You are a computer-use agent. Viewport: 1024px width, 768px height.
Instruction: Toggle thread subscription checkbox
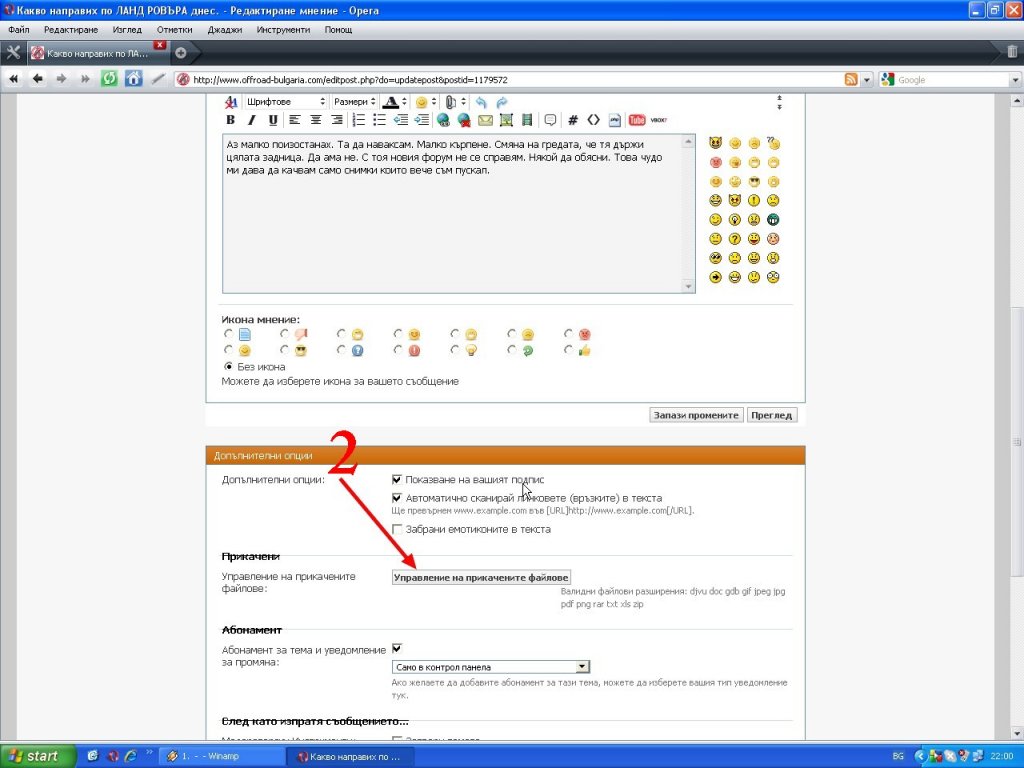pyautogui.click(x=396, y=648)
